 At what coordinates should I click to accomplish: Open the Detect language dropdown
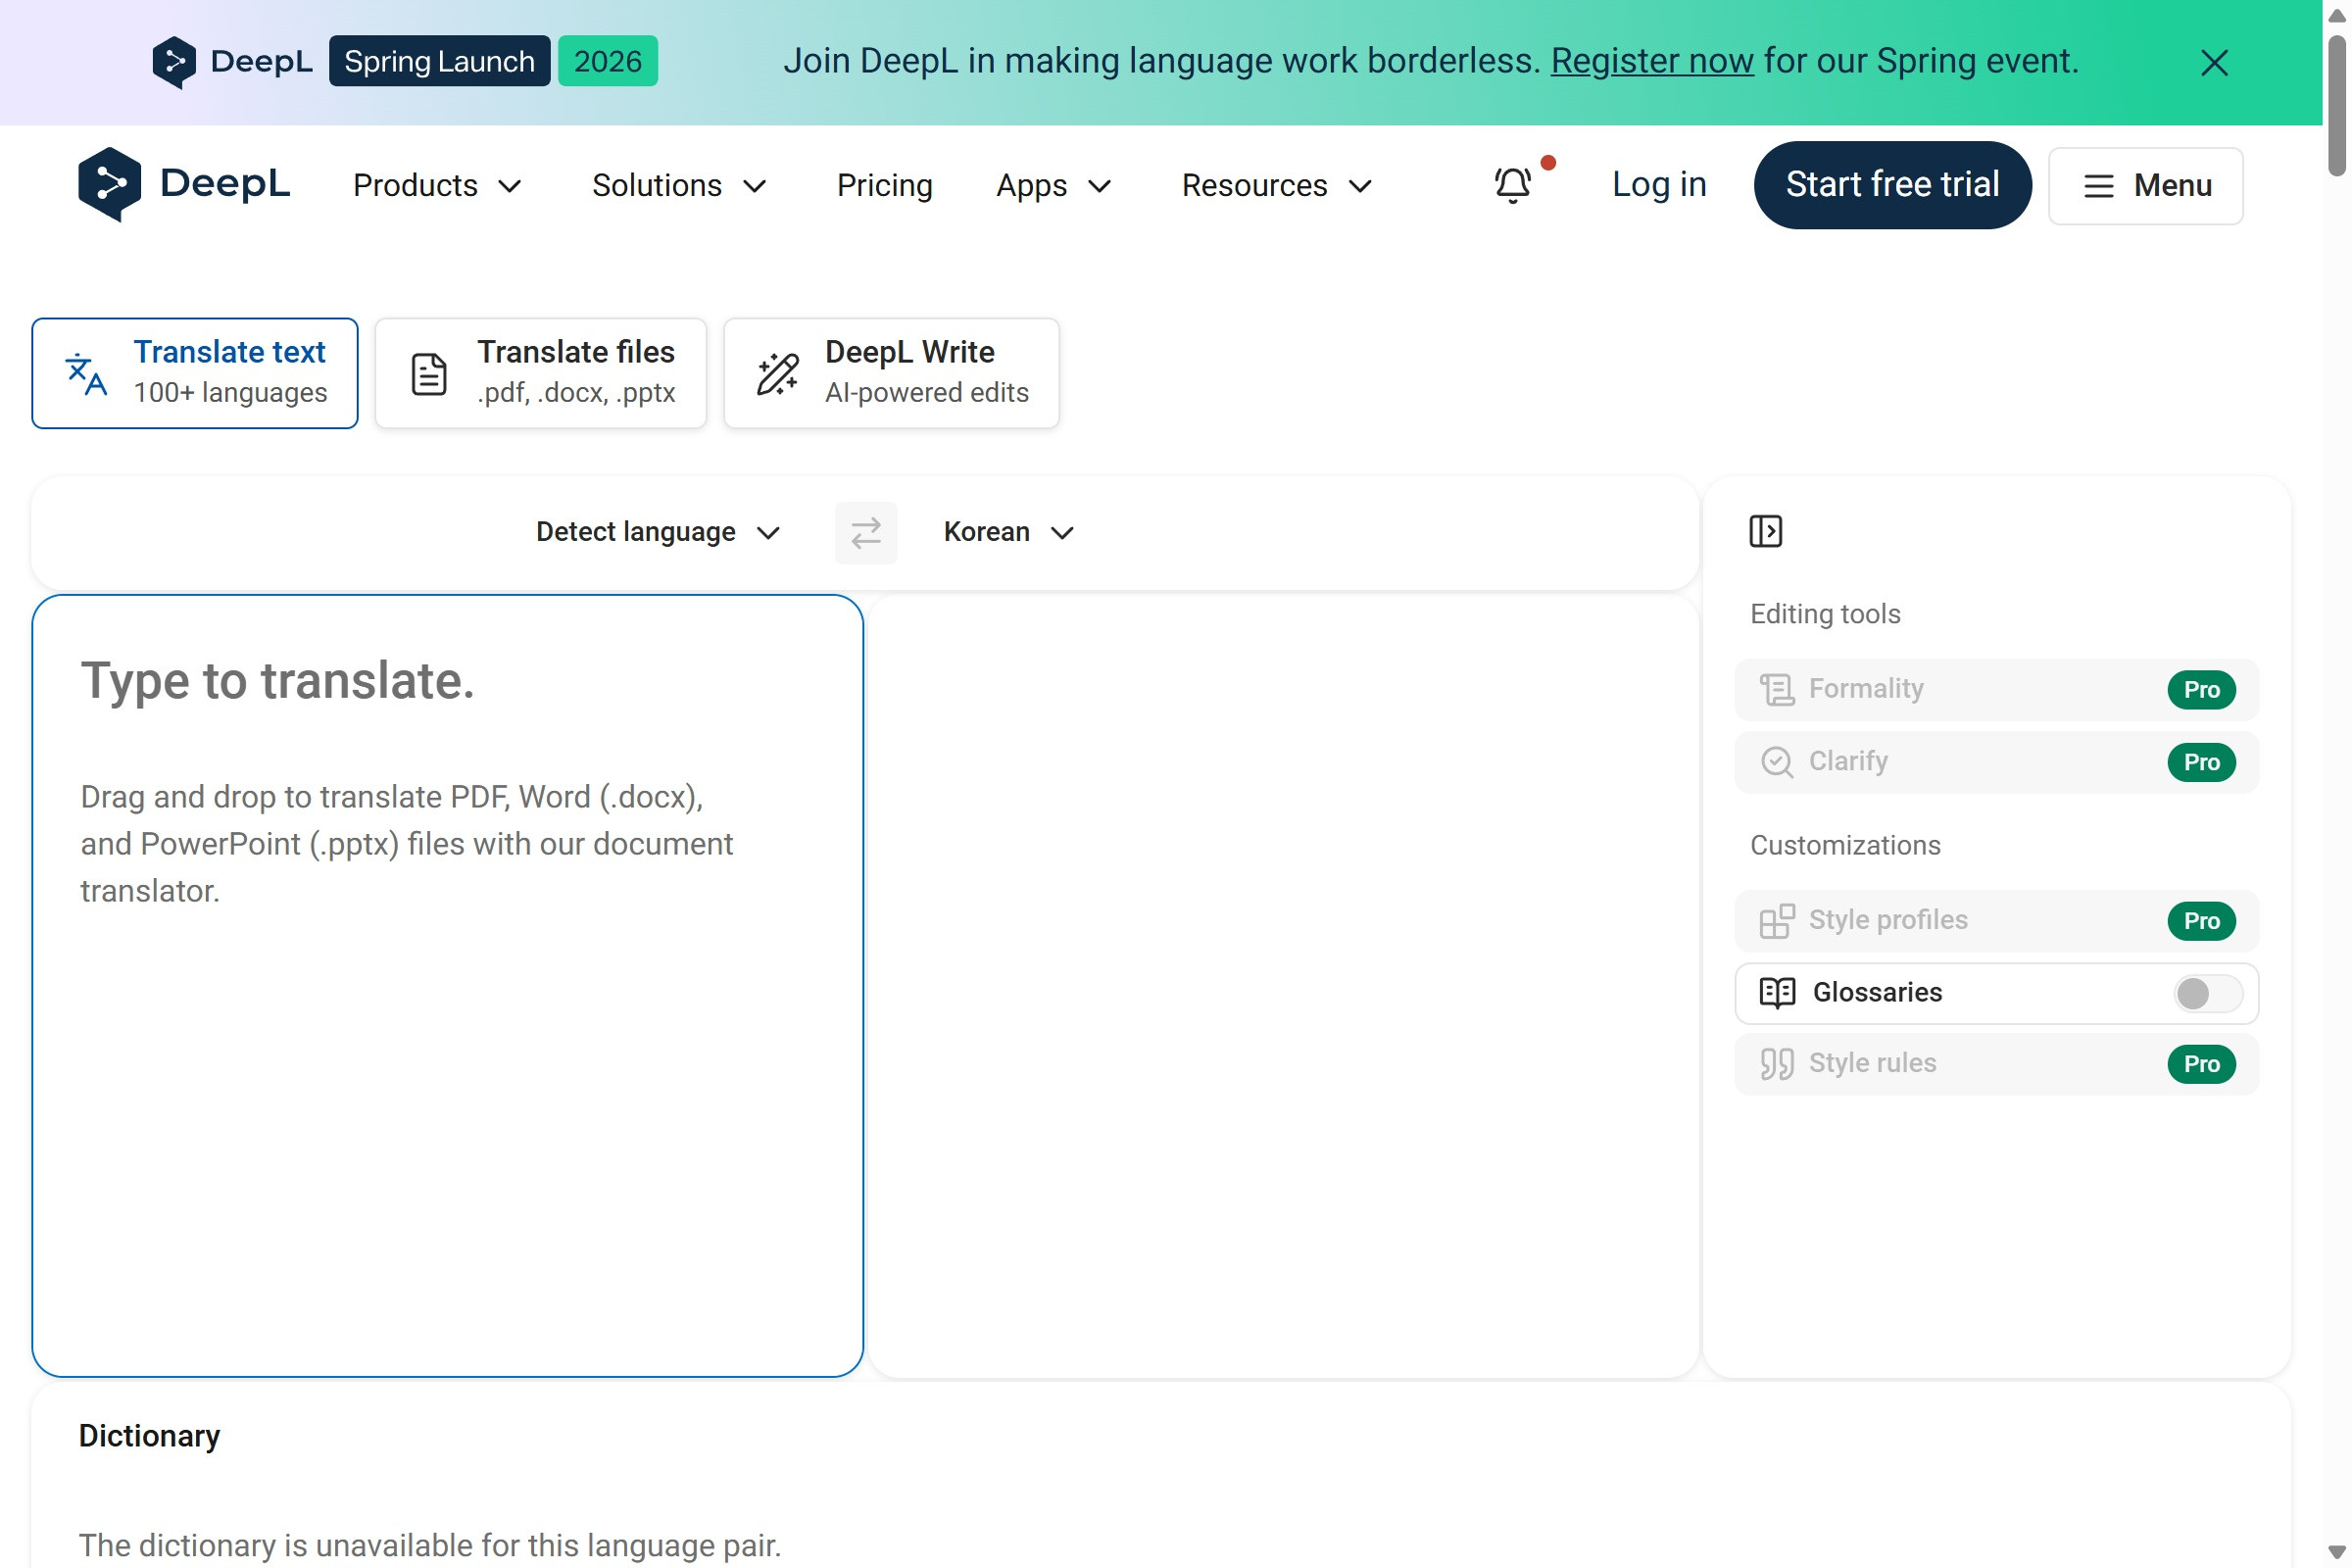tap(657, 532)
